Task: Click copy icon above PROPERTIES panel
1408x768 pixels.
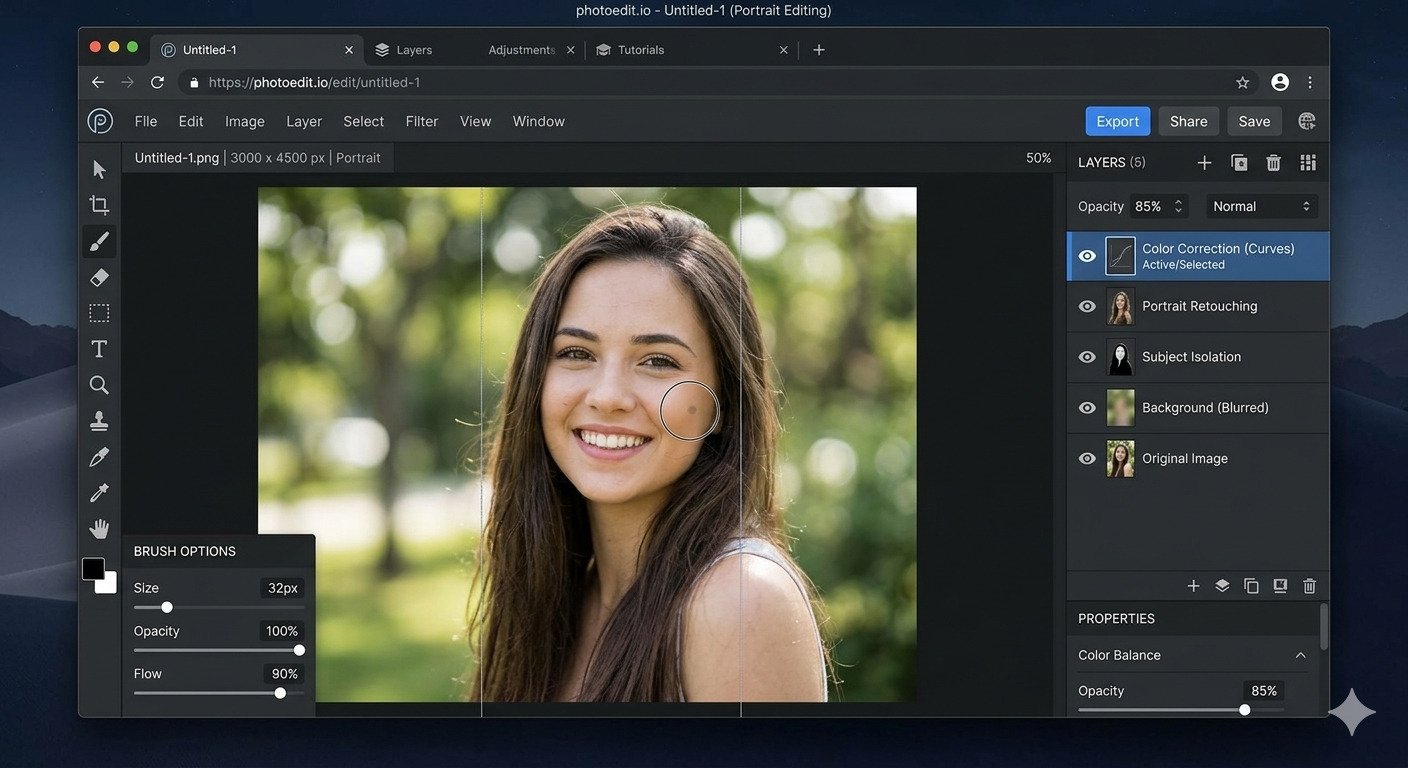Action: [1251, 586]
